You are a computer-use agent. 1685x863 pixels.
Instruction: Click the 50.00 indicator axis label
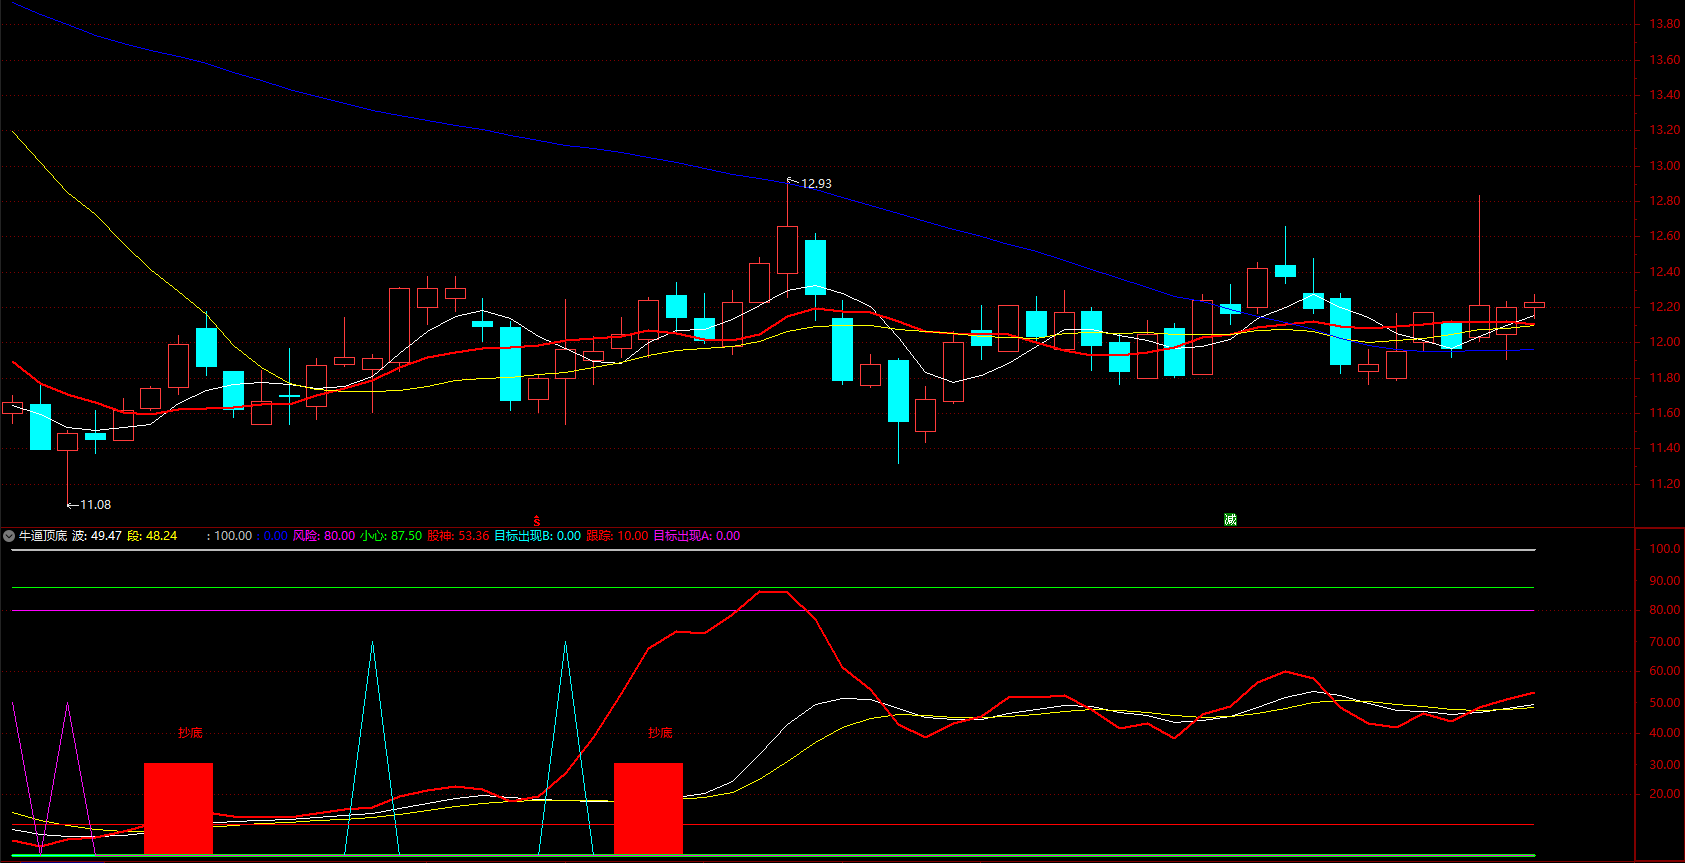pyautogui.click(x=1665, y=703)
